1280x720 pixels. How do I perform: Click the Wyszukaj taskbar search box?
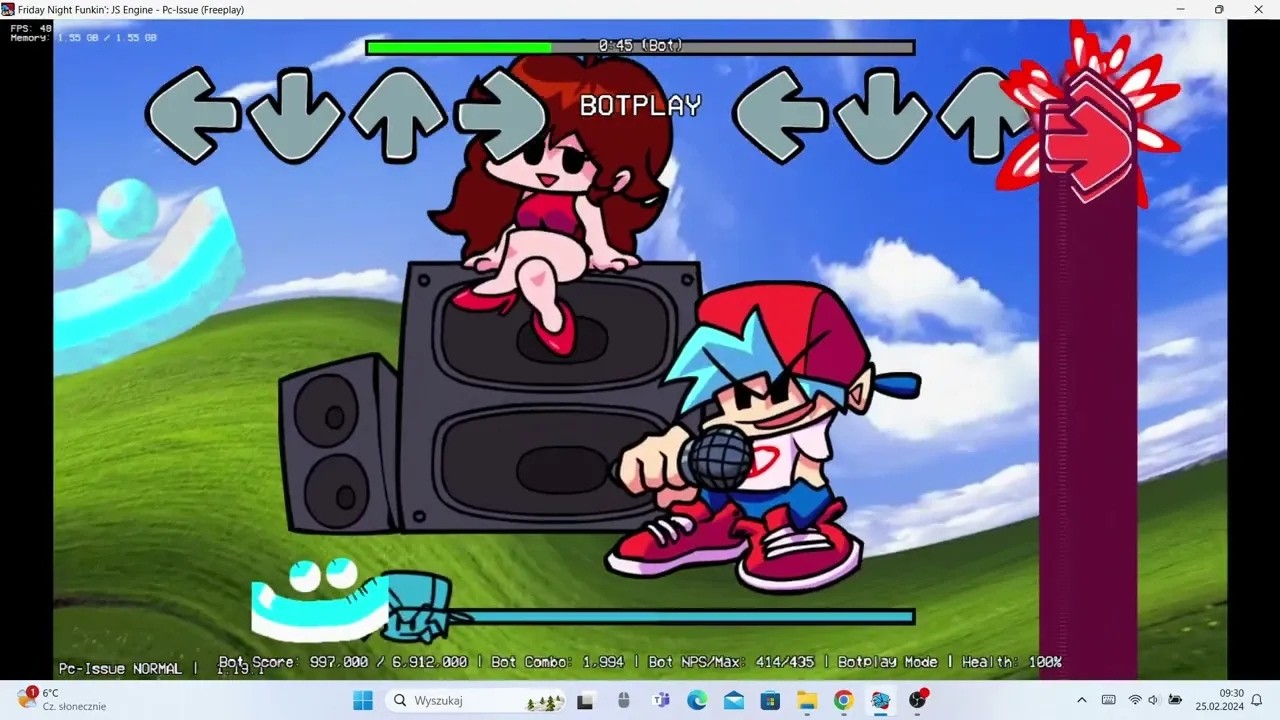477,700
